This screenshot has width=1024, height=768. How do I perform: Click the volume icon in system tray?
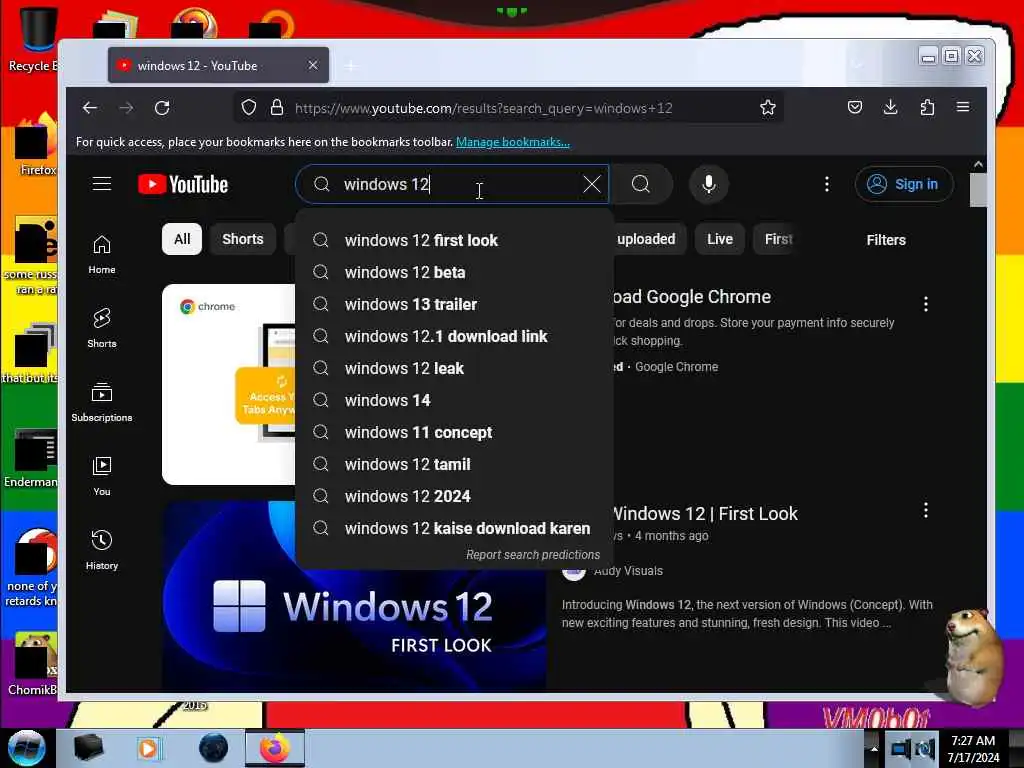coord(923,749)
